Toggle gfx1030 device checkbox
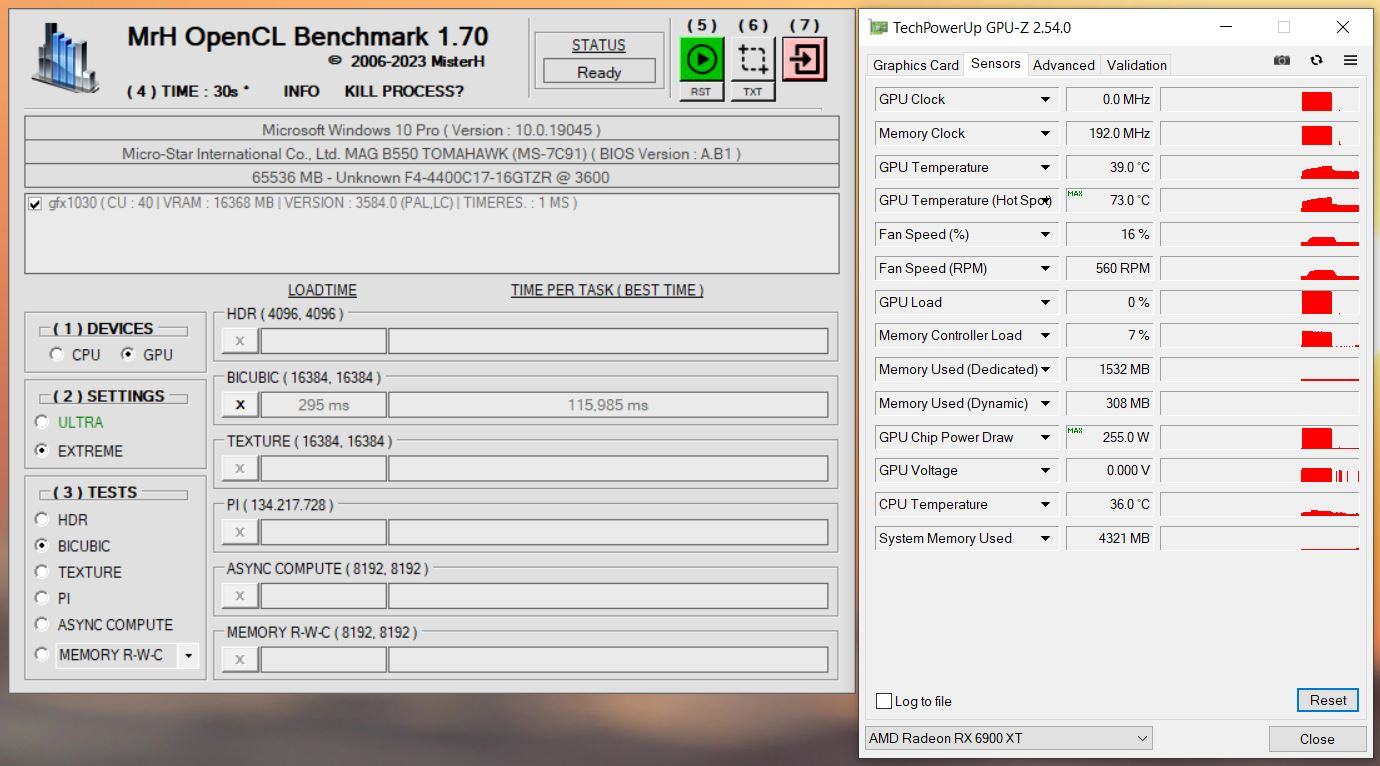 (36, 204)
